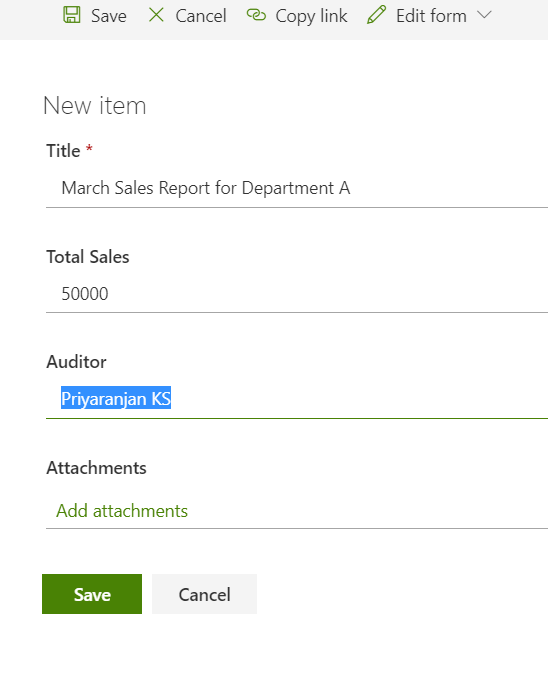Click the Attachments section label
This screenshot has width=548, height=679.
click(96, 468)
